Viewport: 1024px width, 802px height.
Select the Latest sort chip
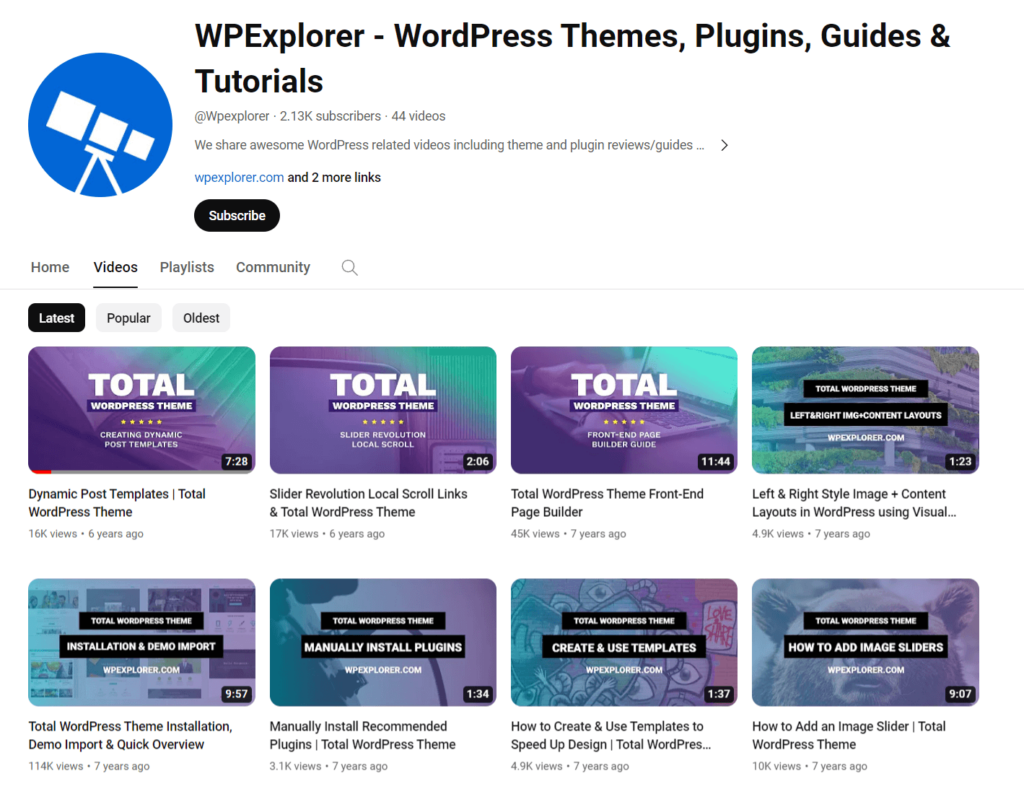click(x=56, y=318)
